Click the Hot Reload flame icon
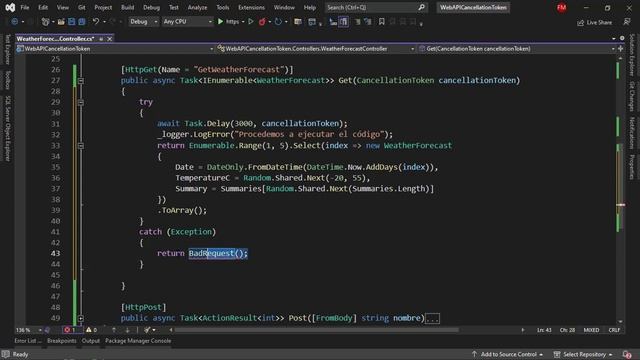This screenshot has width=640, height=360. tap(262, 22)
